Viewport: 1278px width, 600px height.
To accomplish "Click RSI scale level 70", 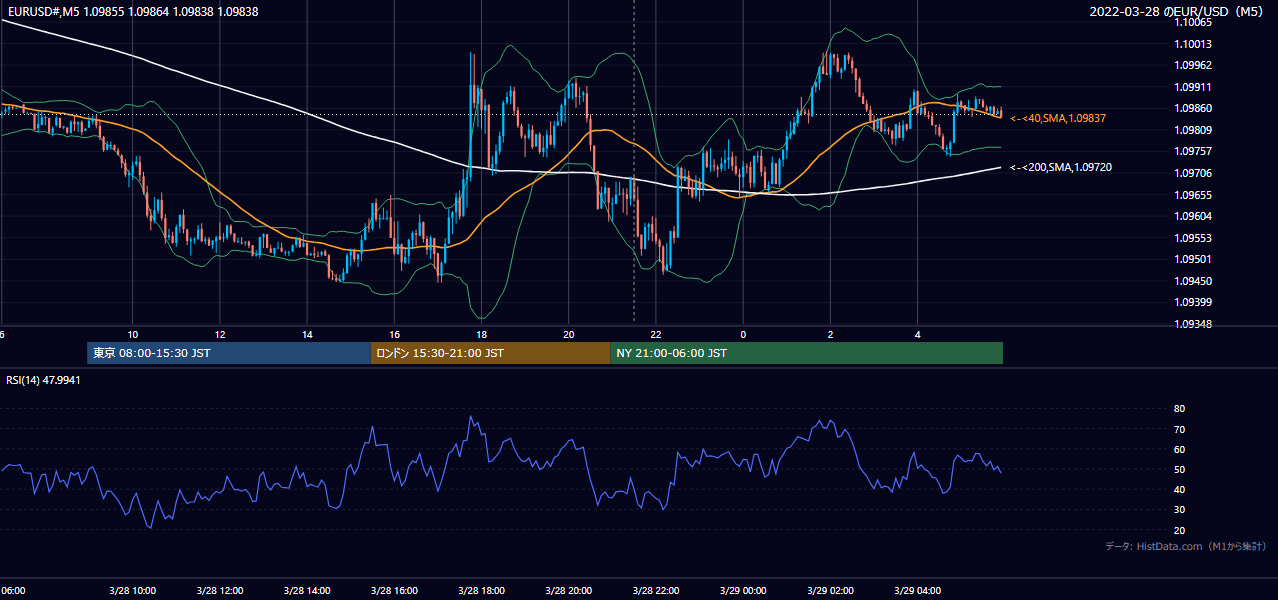I will (x=1180, y=429).
